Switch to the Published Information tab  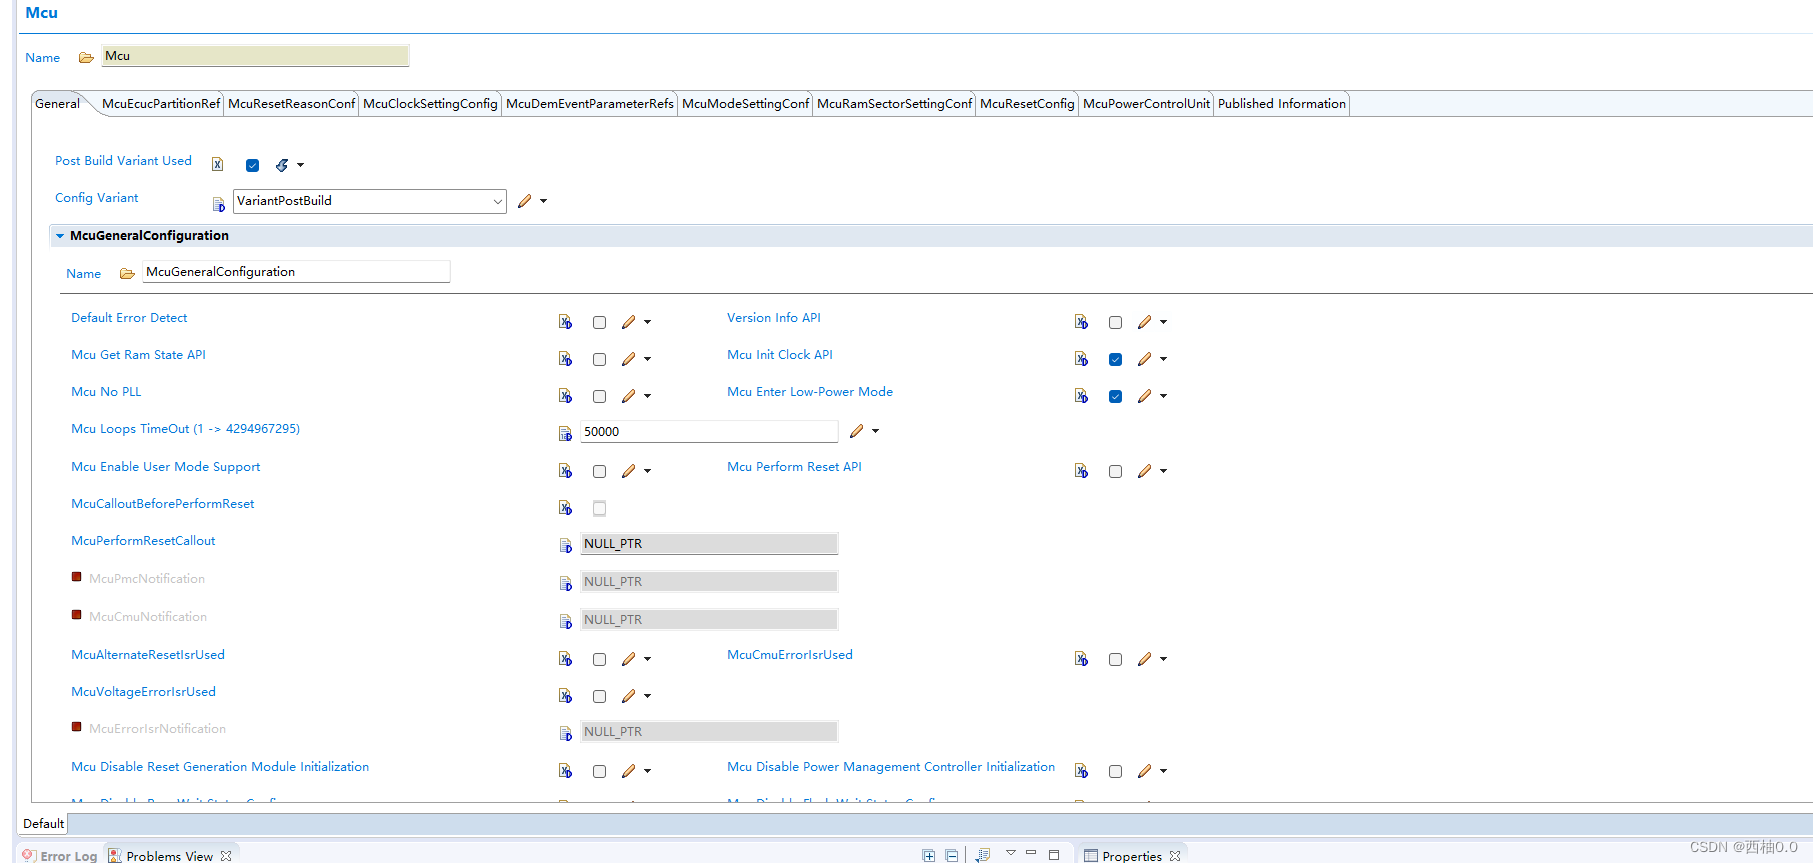click(x=1282, y=104)
